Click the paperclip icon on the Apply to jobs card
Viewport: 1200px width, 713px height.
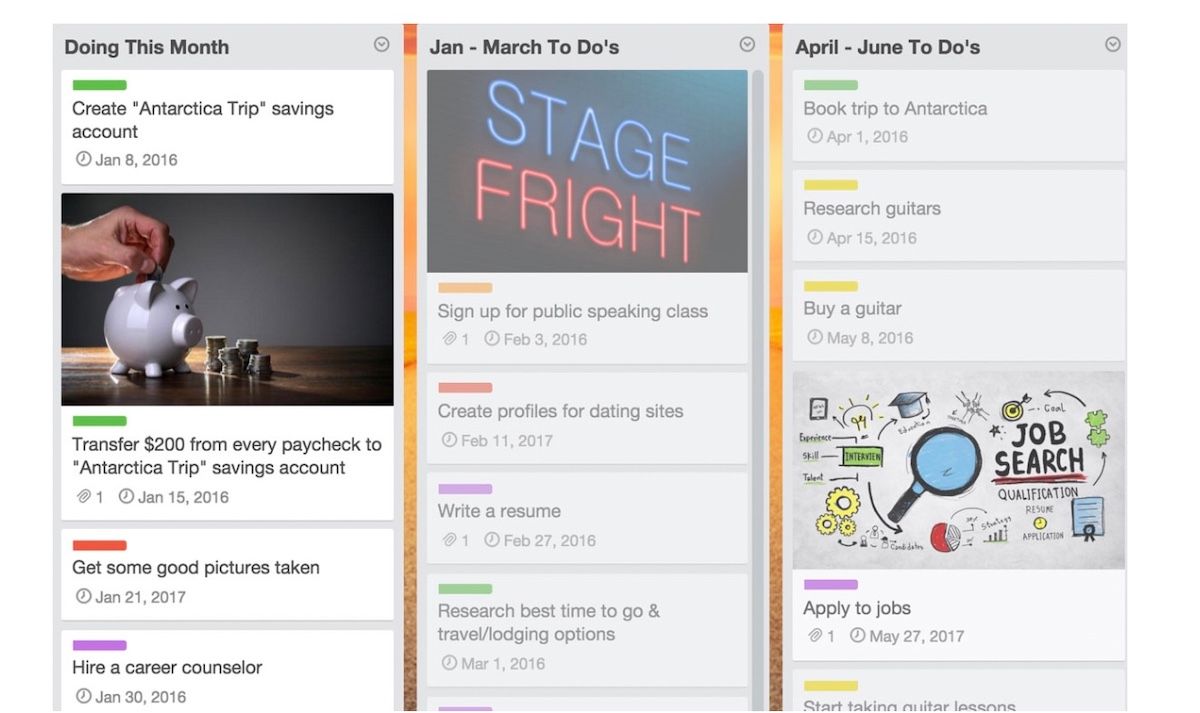point(815,636)
